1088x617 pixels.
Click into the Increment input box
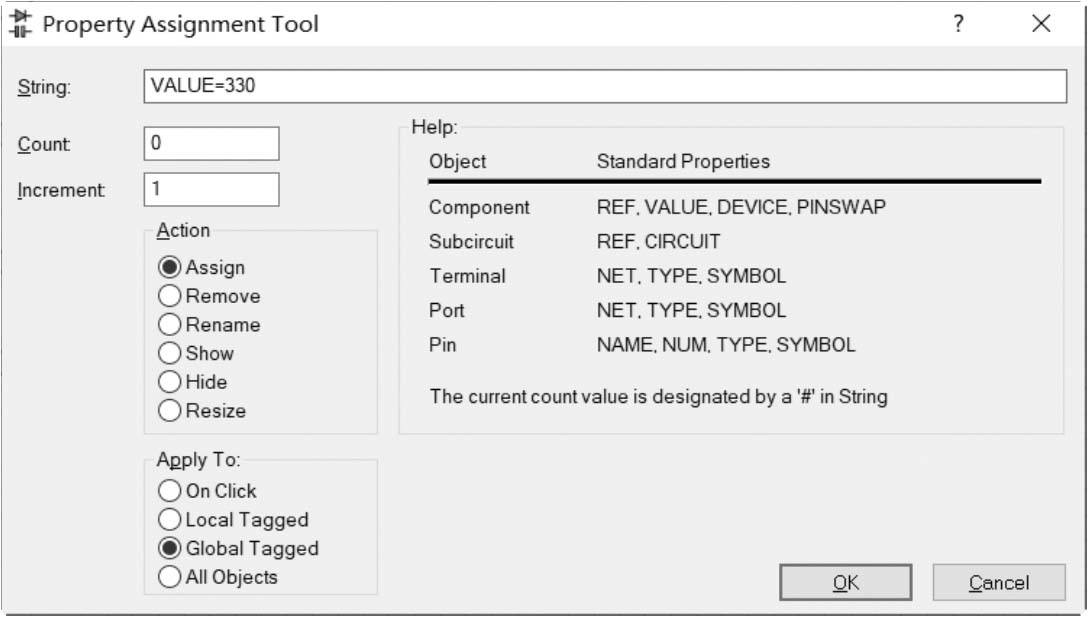click(211, 190)
